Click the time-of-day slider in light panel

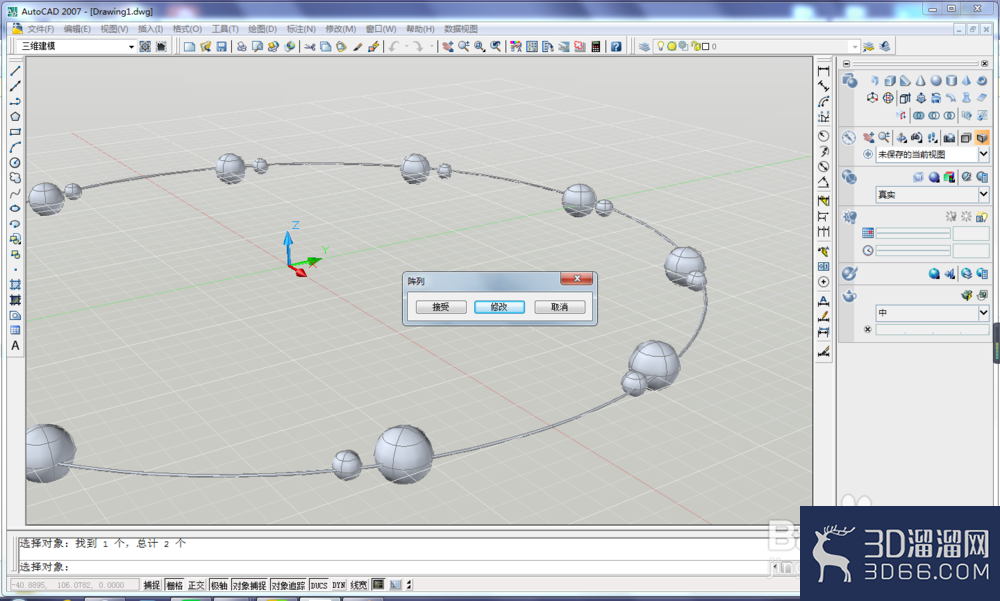(x=913, y=251)
